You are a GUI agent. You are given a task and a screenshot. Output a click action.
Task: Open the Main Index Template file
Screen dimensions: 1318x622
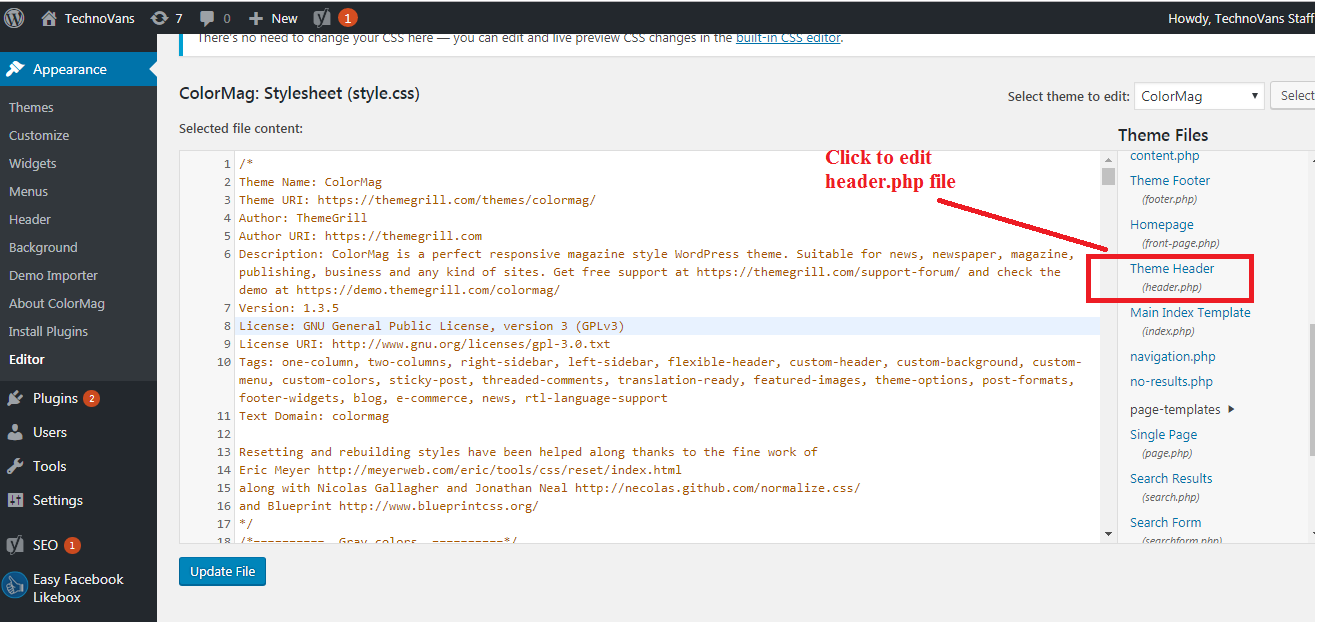pyautogui.click(x=1190, y=312)
